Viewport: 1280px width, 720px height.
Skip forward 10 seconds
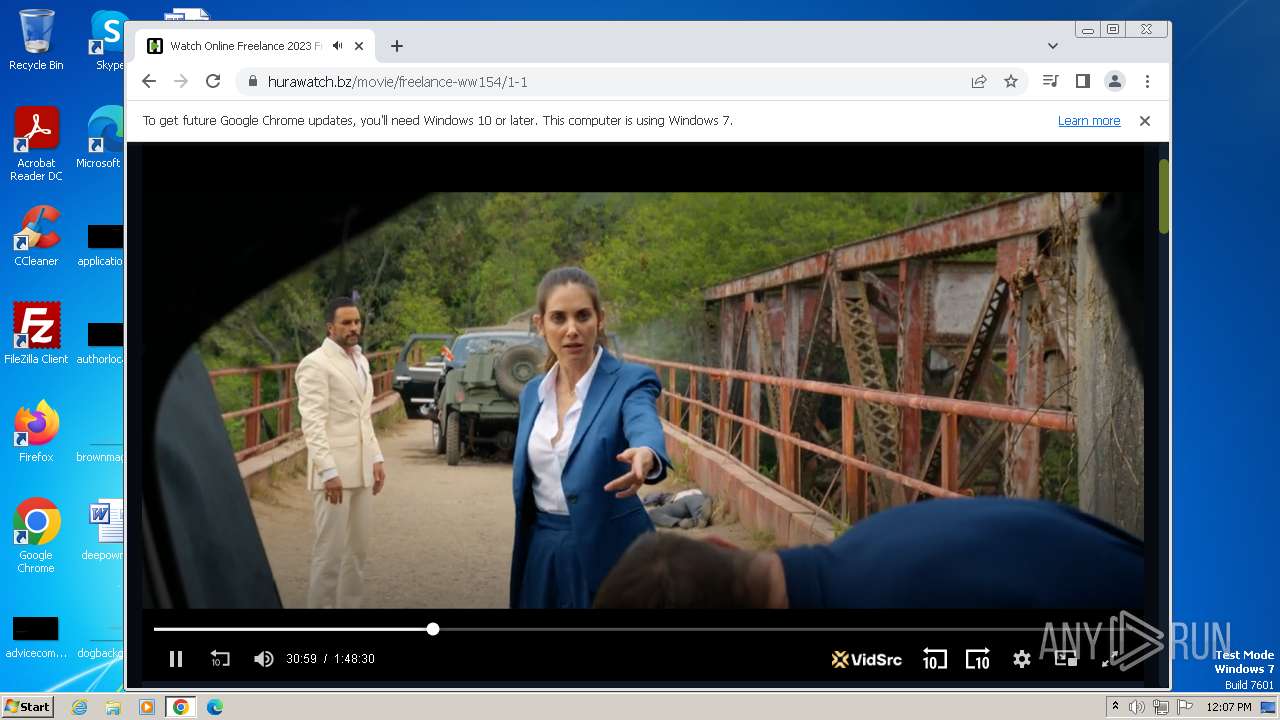click(x=977, y=659)
